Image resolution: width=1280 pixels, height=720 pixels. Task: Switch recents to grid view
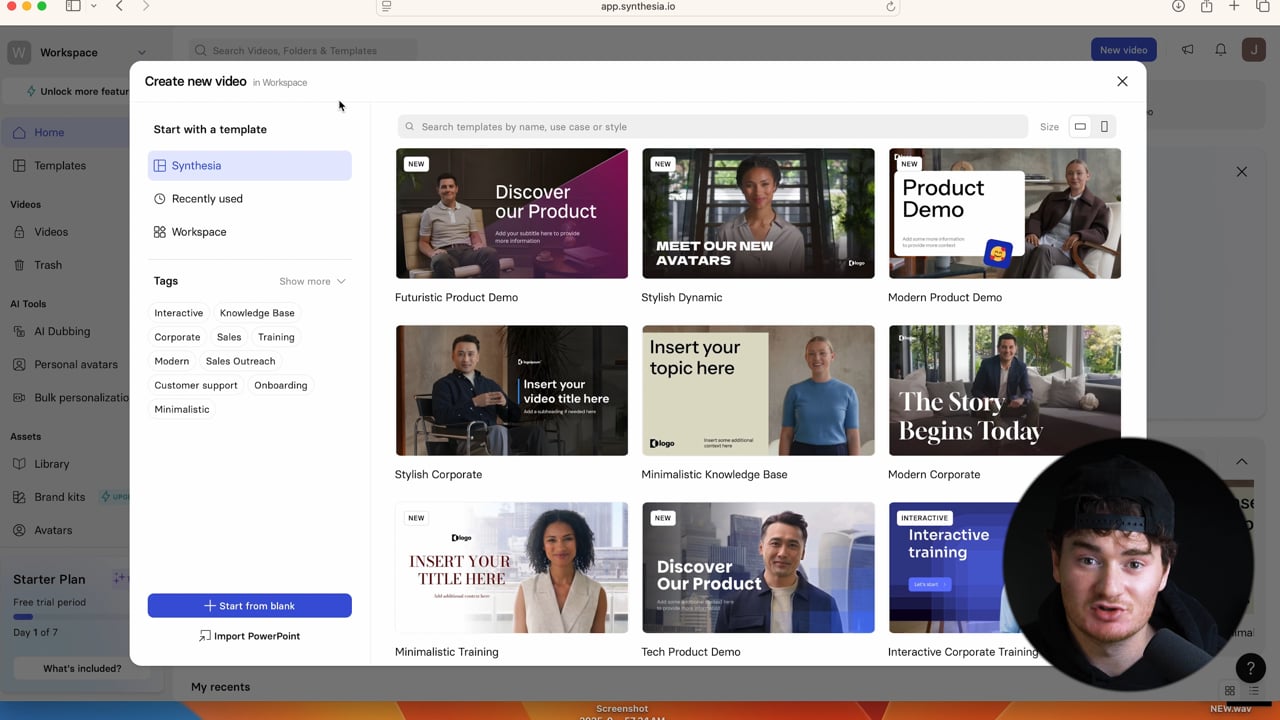coord(1230,690)
